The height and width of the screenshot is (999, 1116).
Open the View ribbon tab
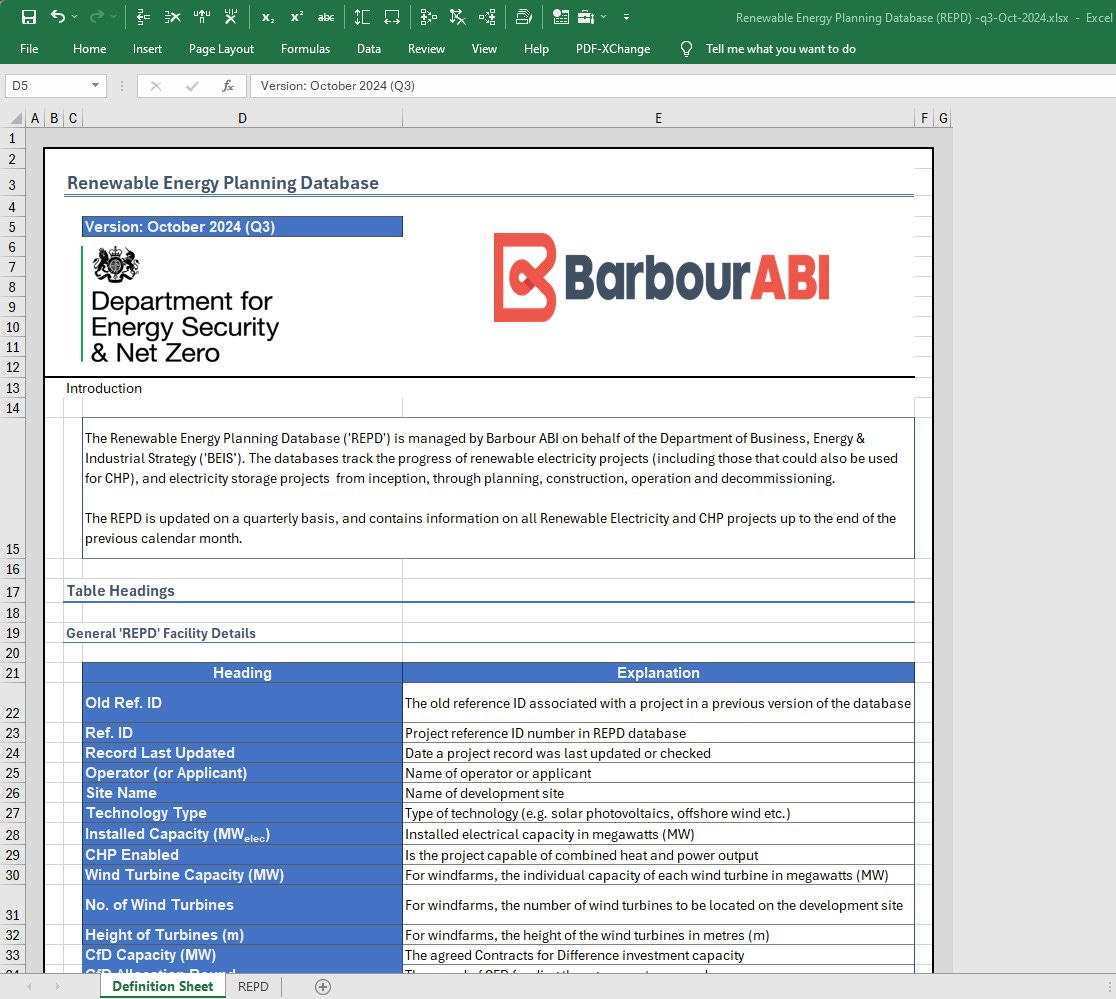pos(484,49)
